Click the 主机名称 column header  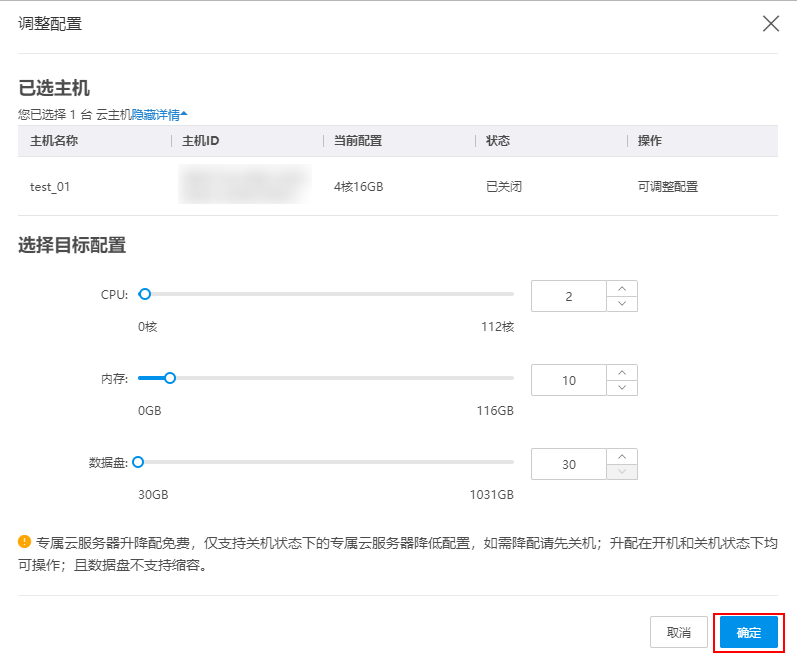pos(54,141)
